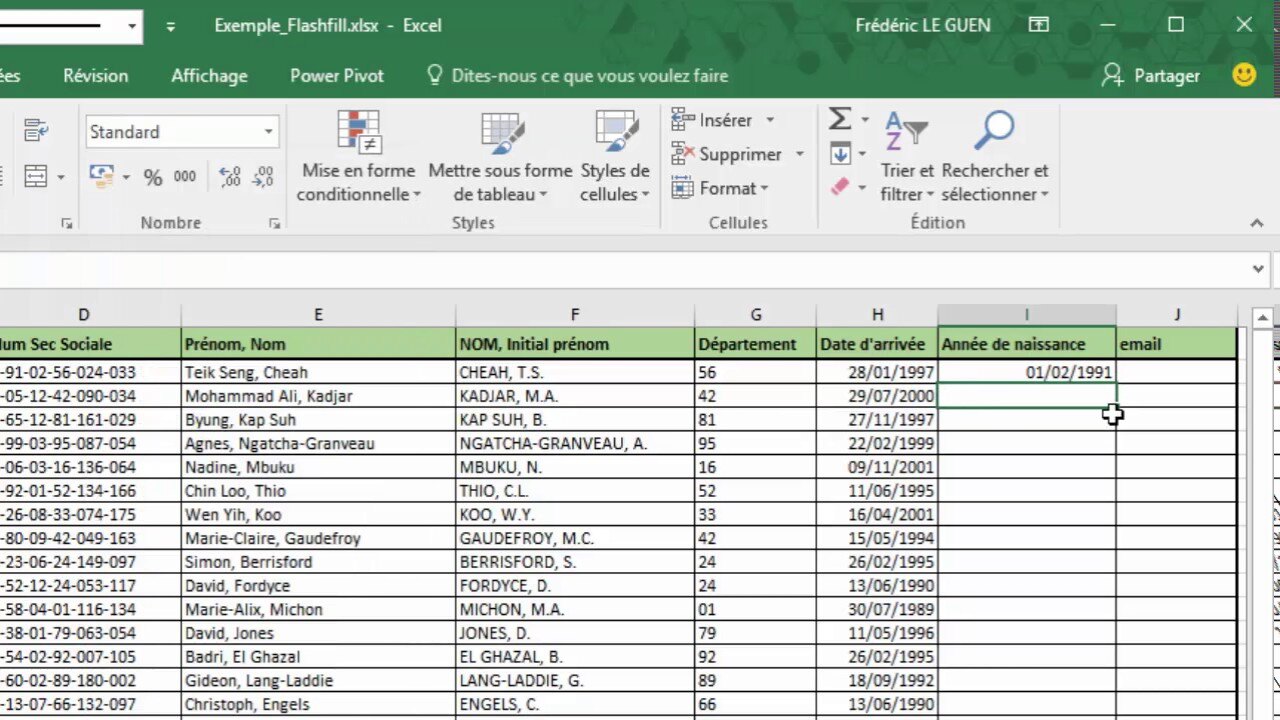Select cell LANG-LADDIE, G.
This screenshot has width=1280, height=720.
coord(575,680)
